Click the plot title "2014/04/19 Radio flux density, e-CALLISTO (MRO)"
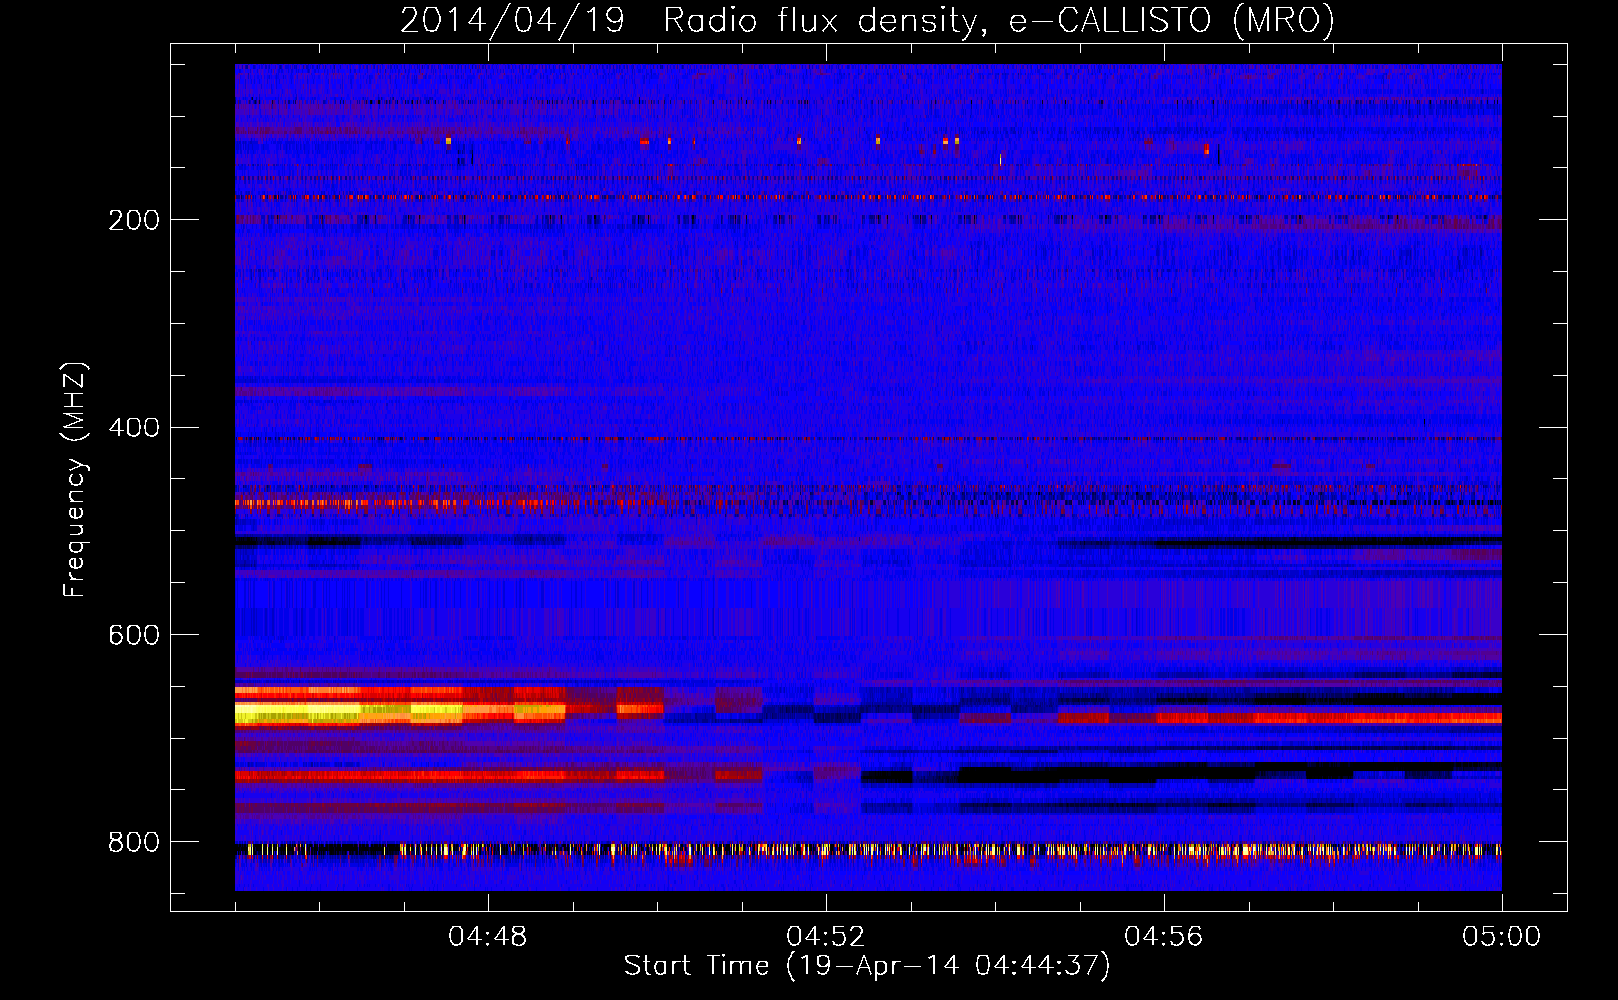This screenshot has width=1618, height=1000. click(867, 20)
